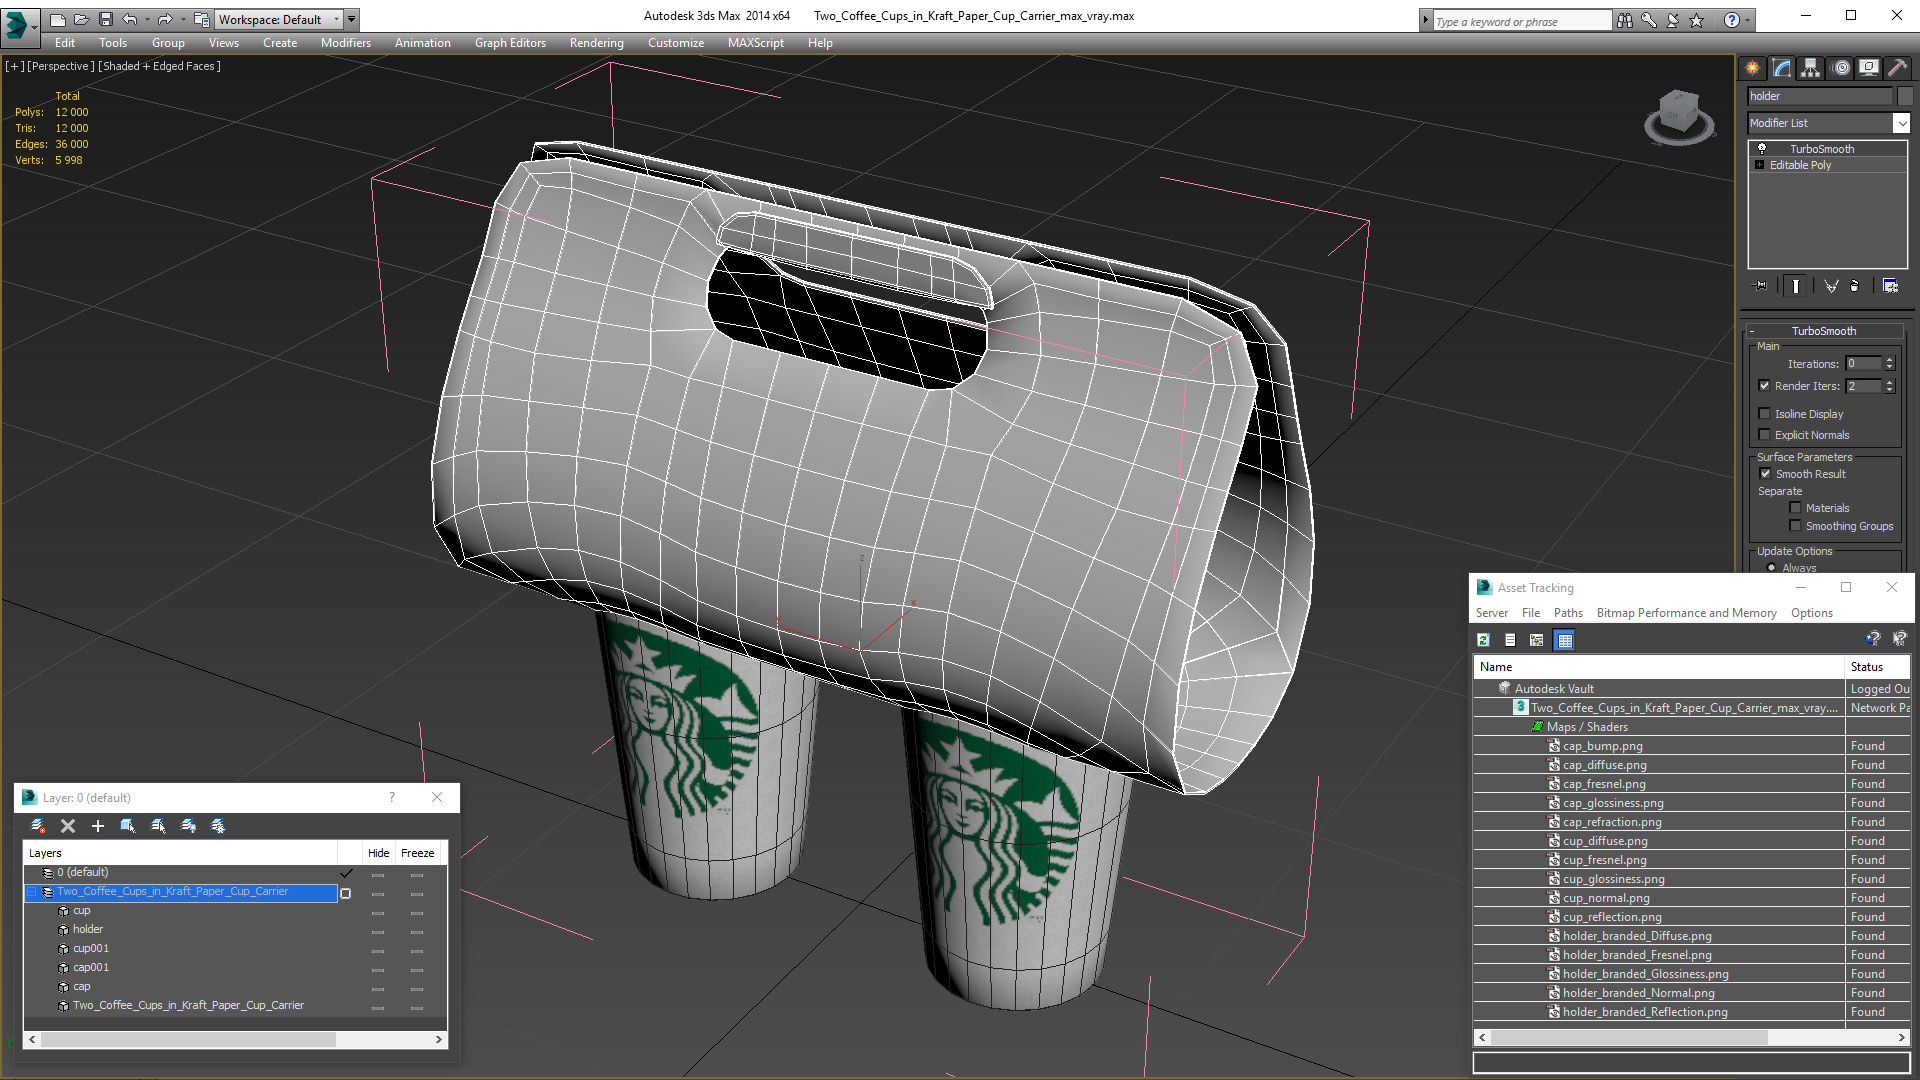1920x1080 pixels.
Task: Open the Create command panel tab
Action: pyautogui.click(x=1753, y=68)
